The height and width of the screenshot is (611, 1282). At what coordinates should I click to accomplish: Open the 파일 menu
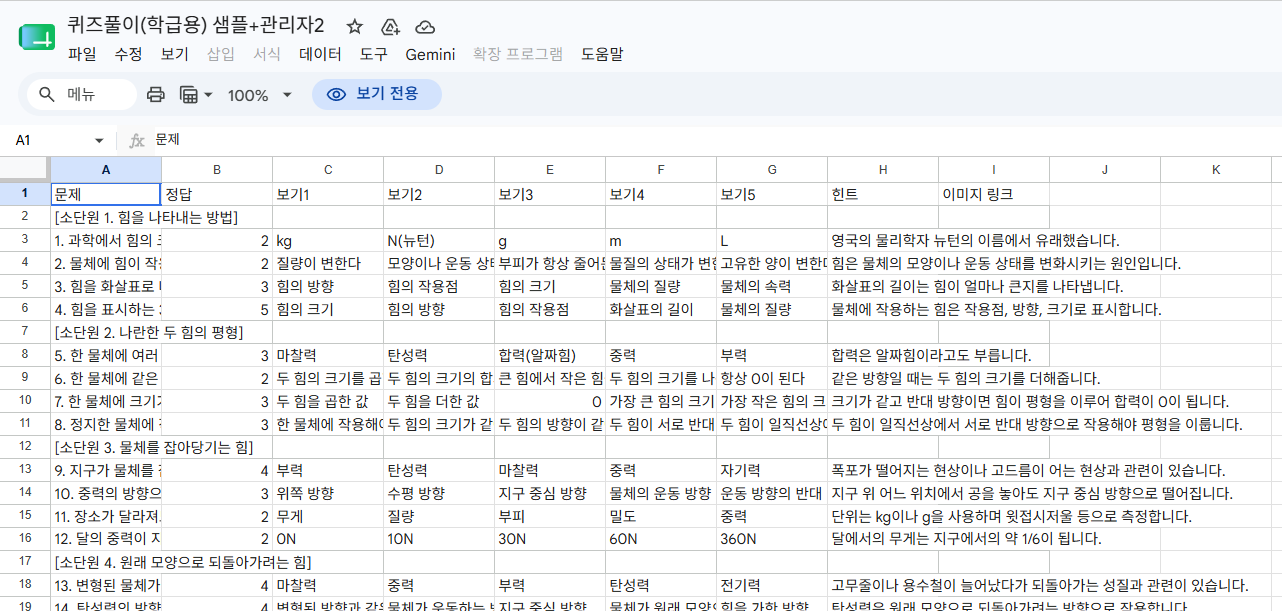tap(82, 54)
